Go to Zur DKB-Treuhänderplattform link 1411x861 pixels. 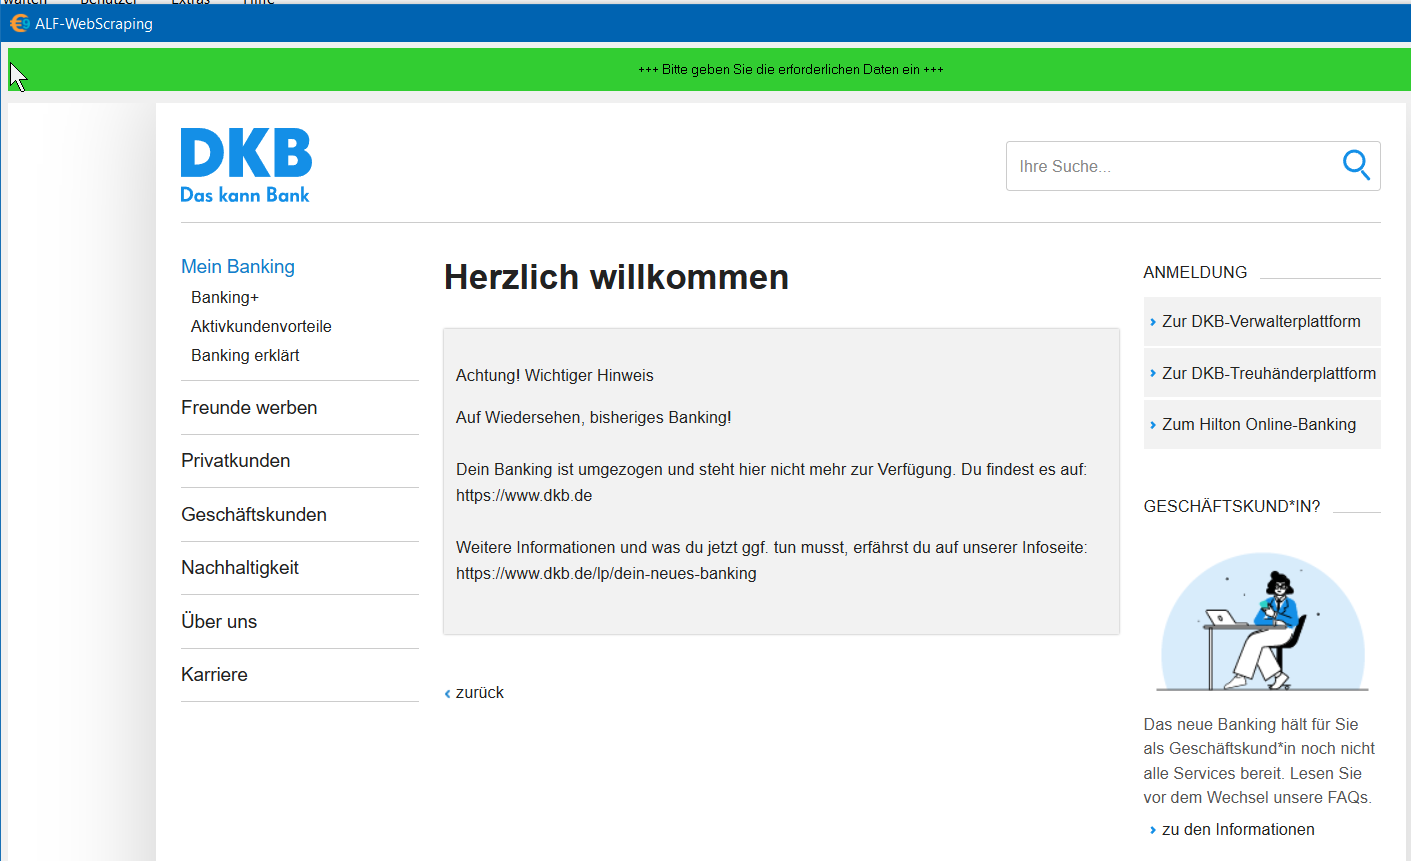click(1262, 373)
